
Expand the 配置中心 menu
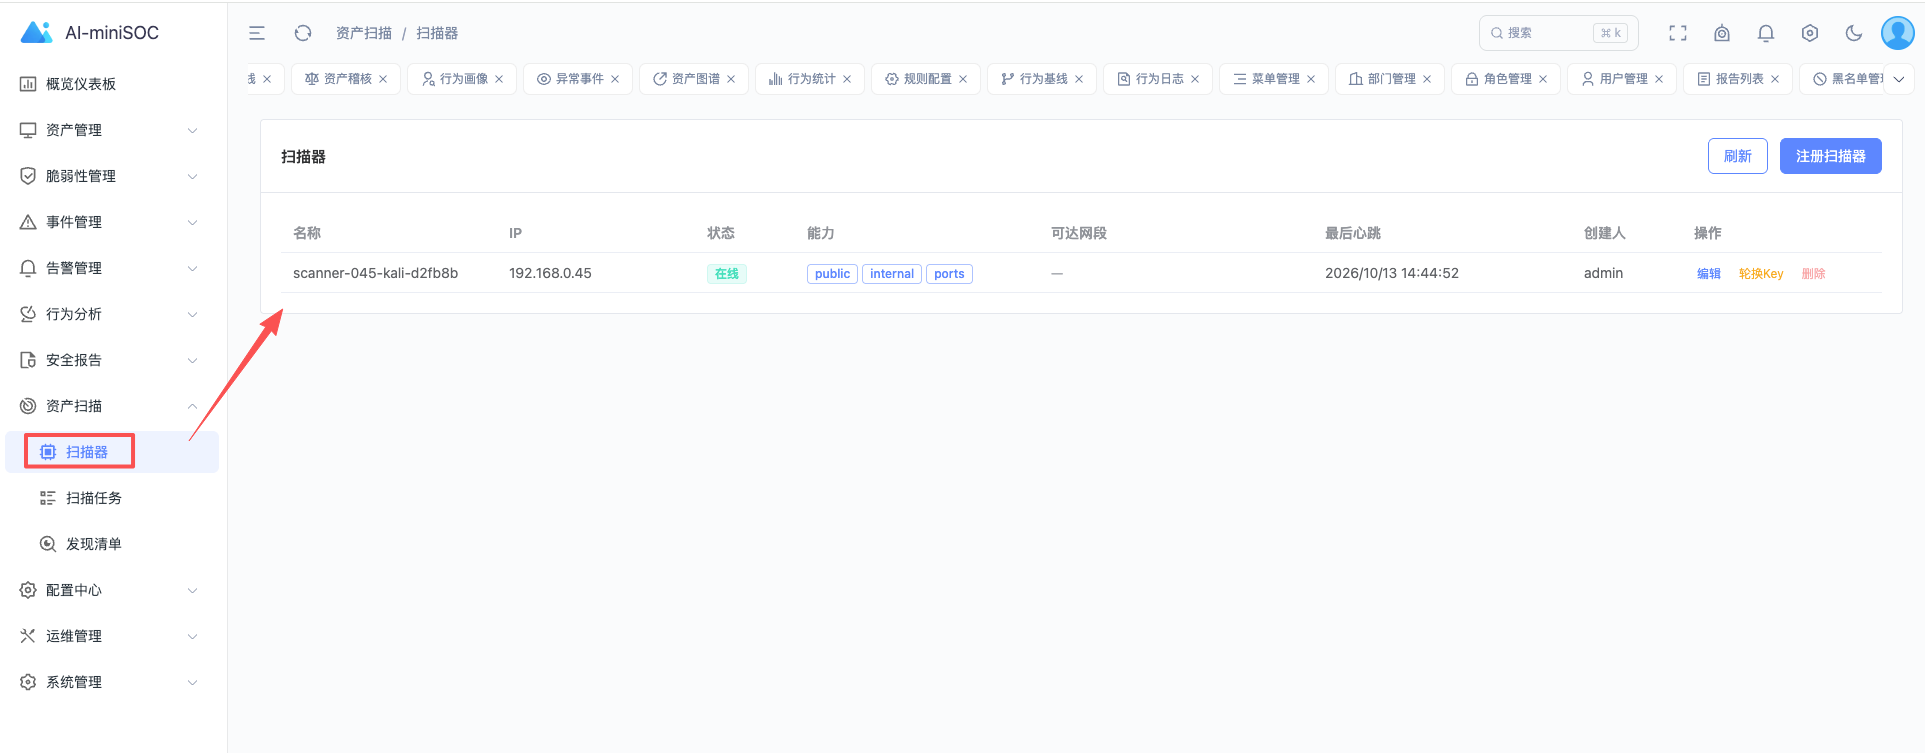tap(110, 590)
